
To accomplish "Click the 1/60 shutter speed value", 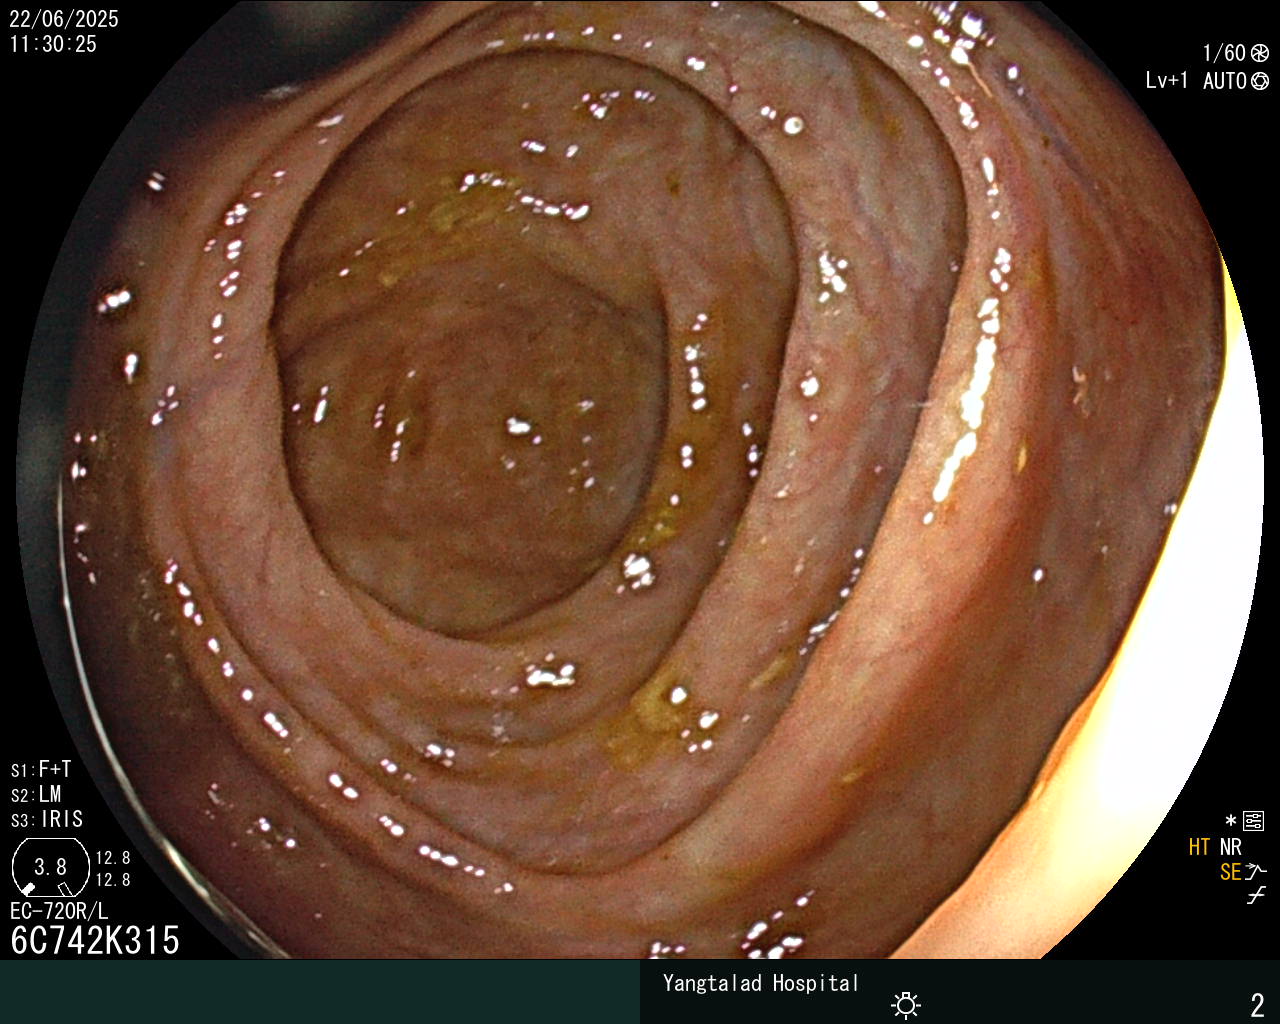I will tap(1224, 53).
